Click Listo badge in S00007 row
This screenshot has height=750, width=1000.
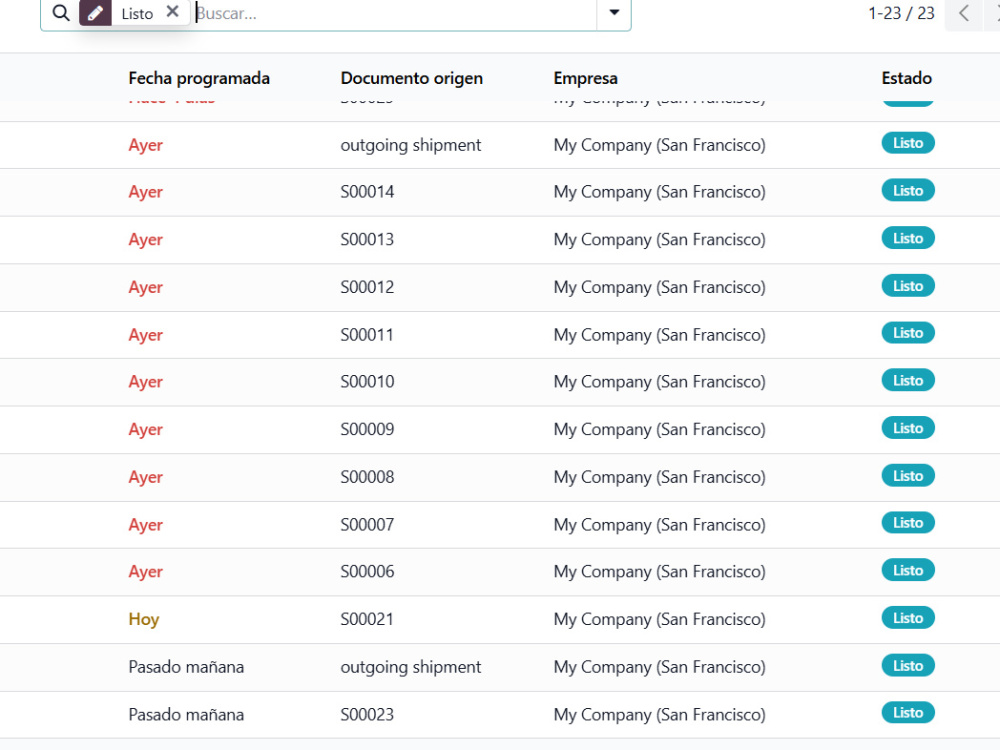908,523
